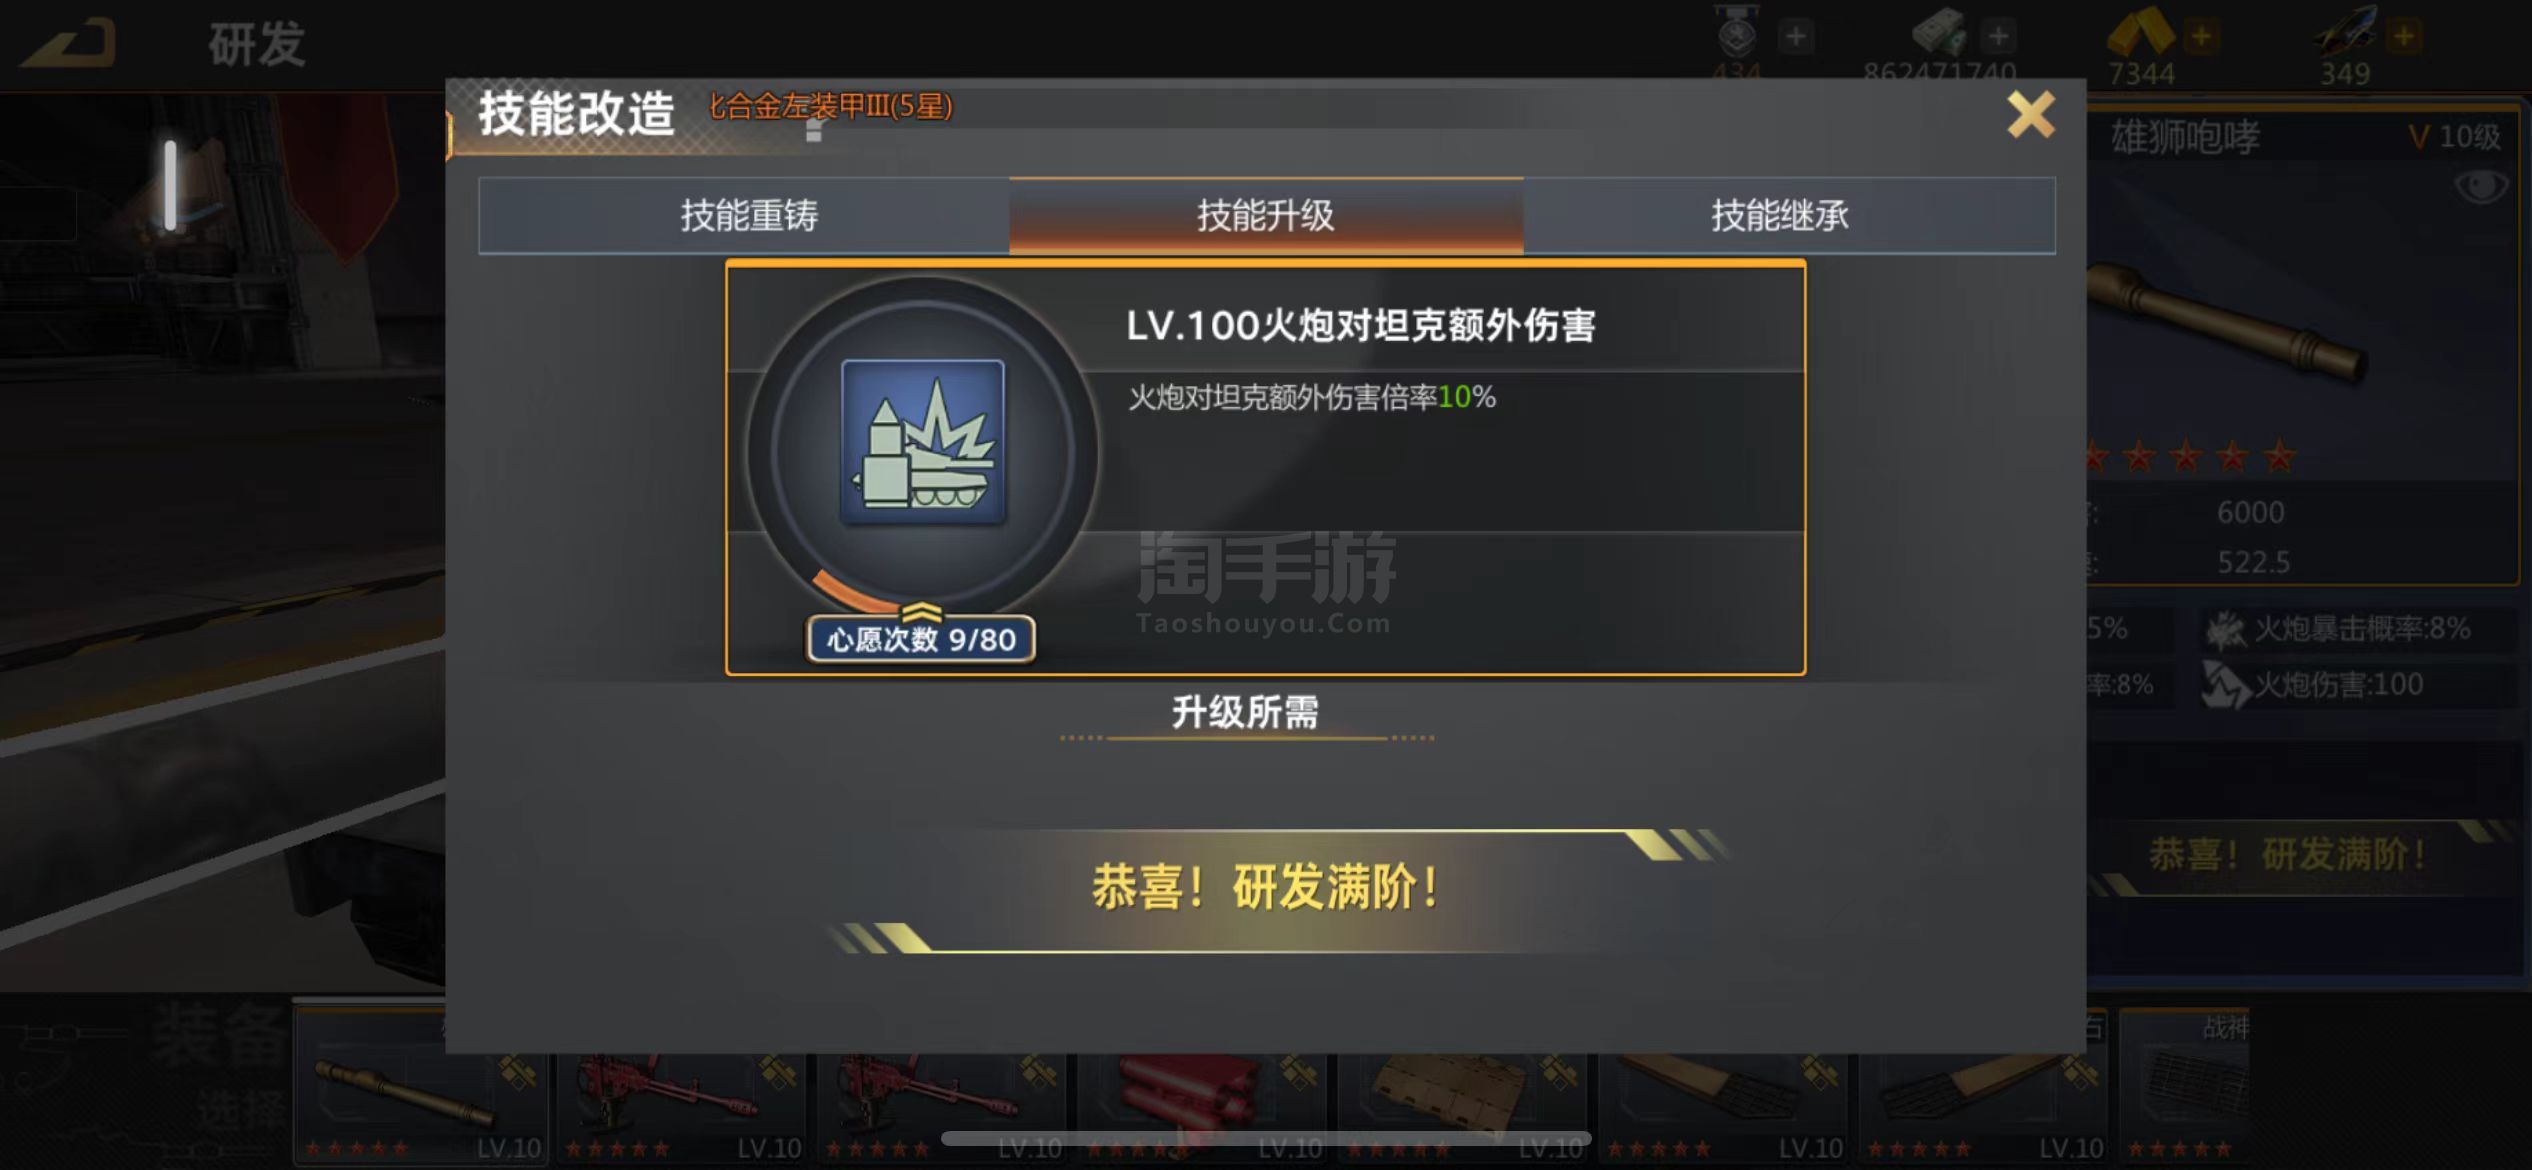Add medals using the plus icon
Viewport: 2532px width, 1170px height.
[x=1796, y=37]
